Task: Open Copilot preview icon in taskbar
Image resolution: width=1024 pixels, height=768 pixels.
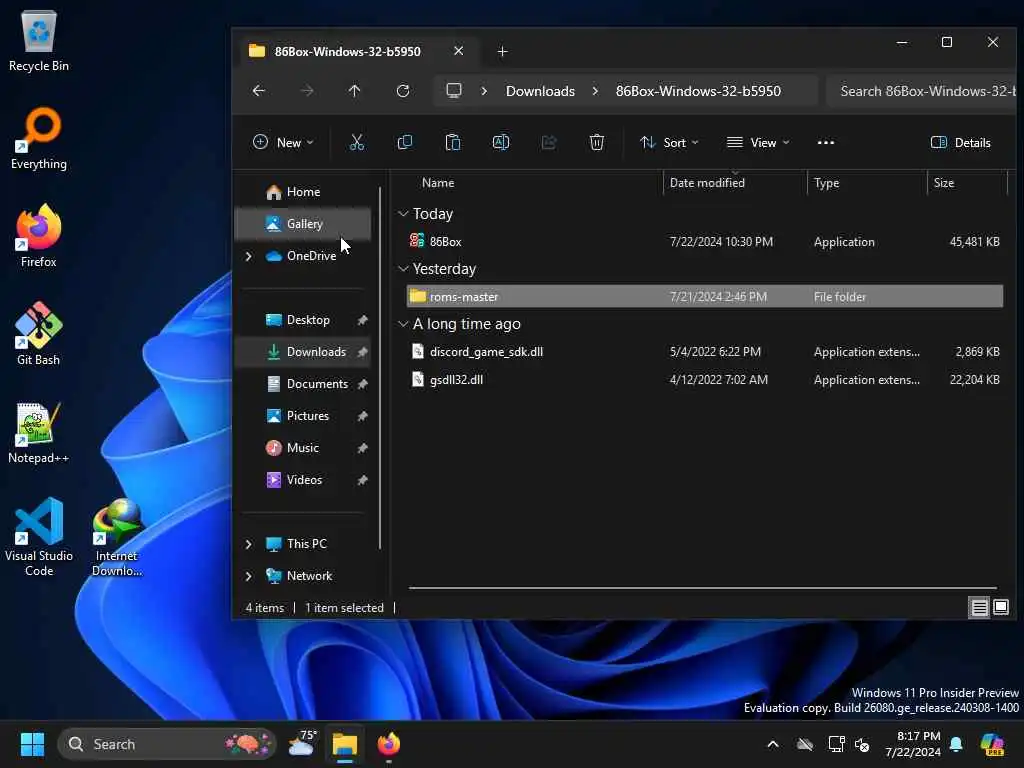Action: pos(993,744)
